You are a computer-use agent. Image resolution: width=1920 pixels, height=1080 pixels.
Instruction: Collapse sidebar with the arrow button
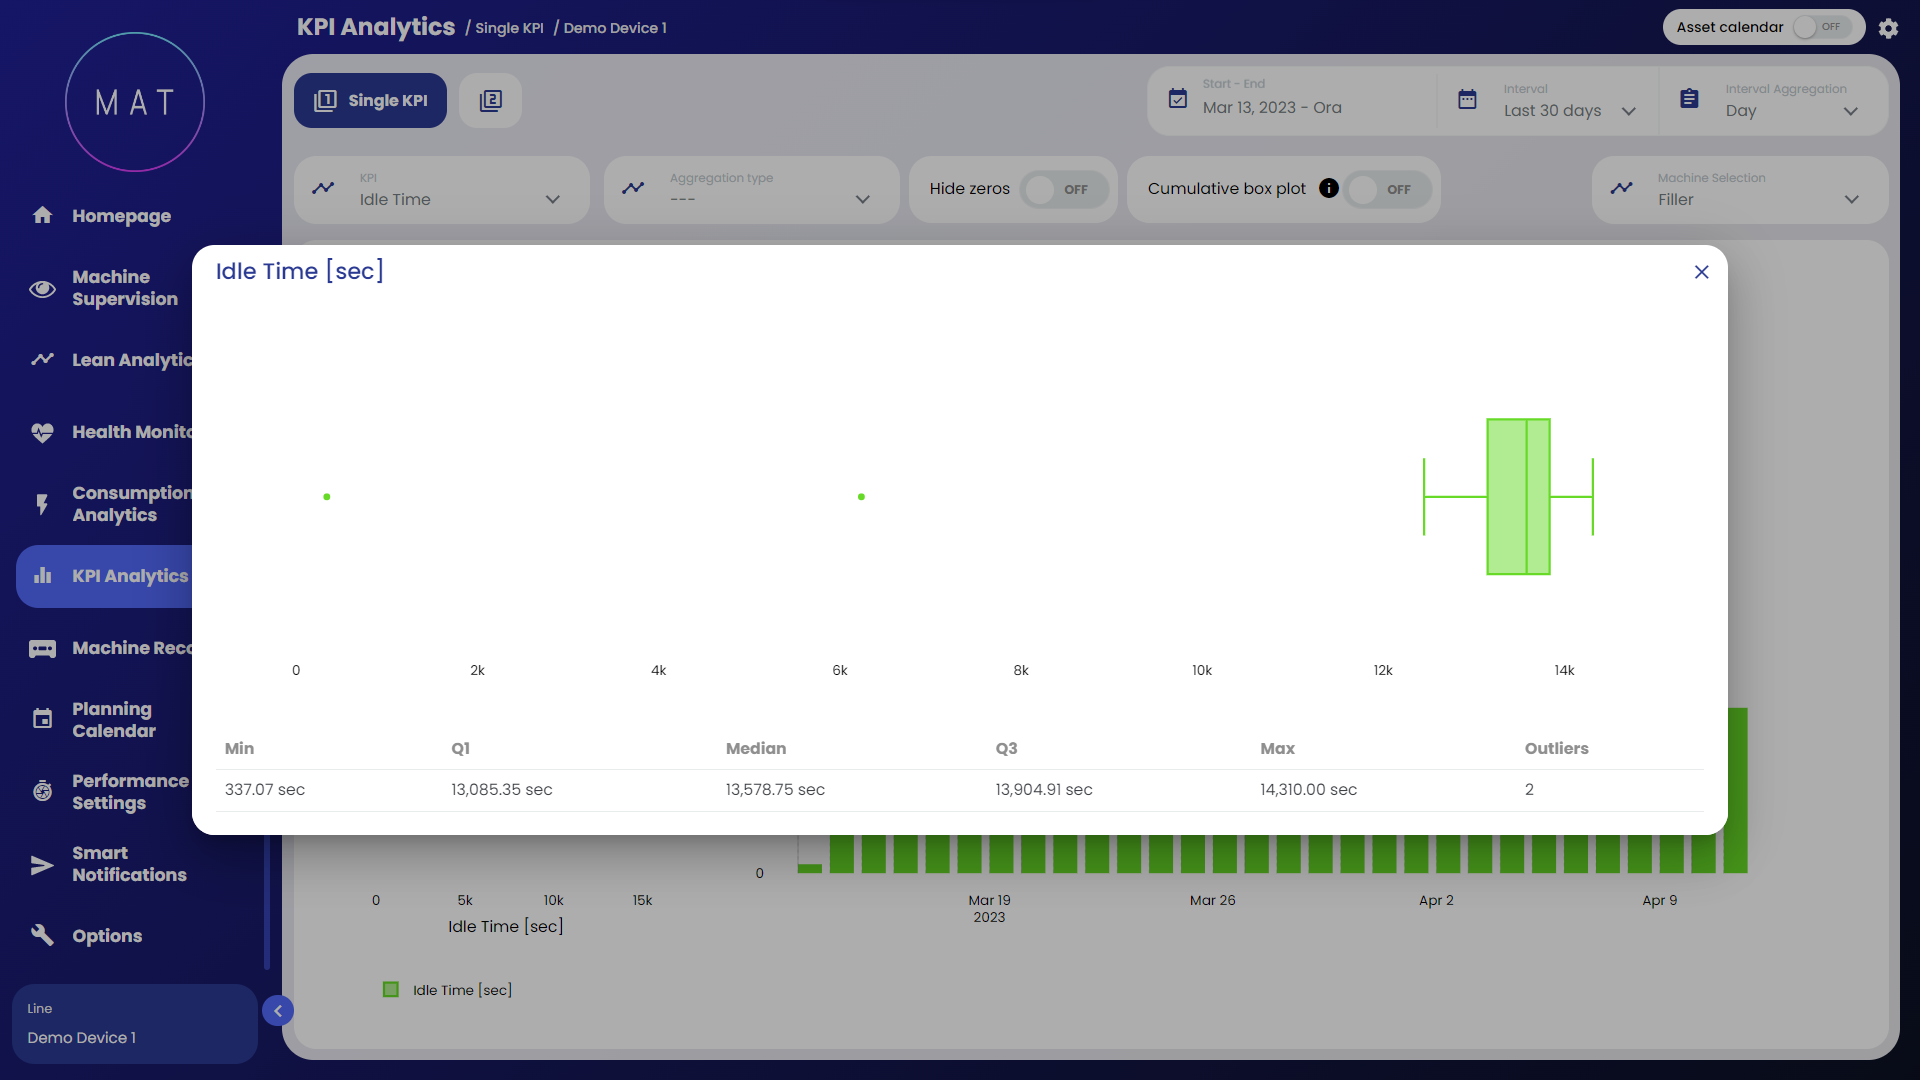(278, 1011)
